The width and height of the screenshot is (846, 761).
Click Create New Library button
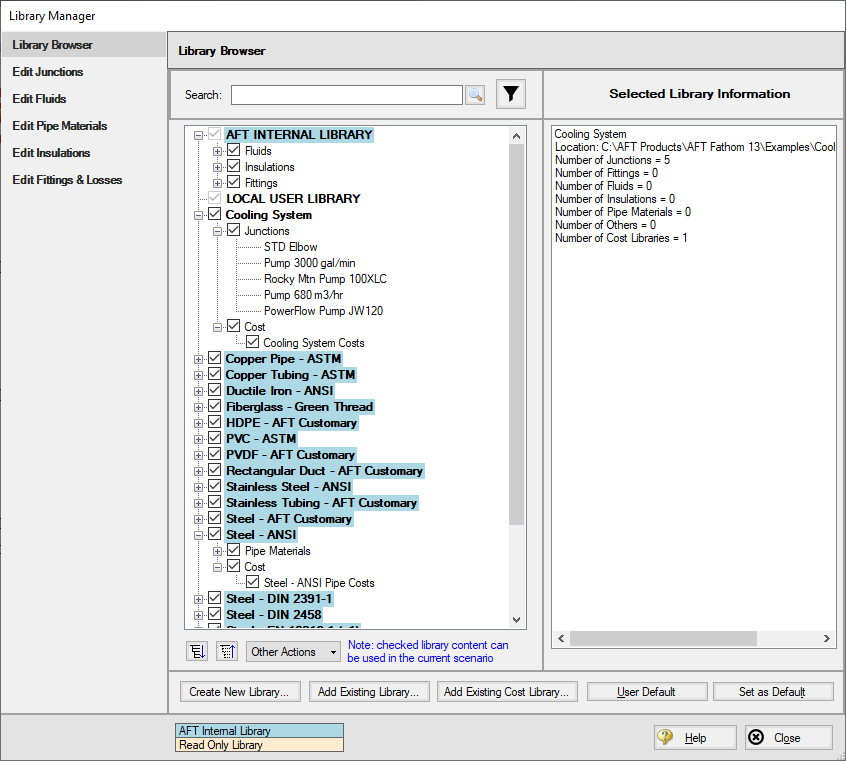pos(239,692)
